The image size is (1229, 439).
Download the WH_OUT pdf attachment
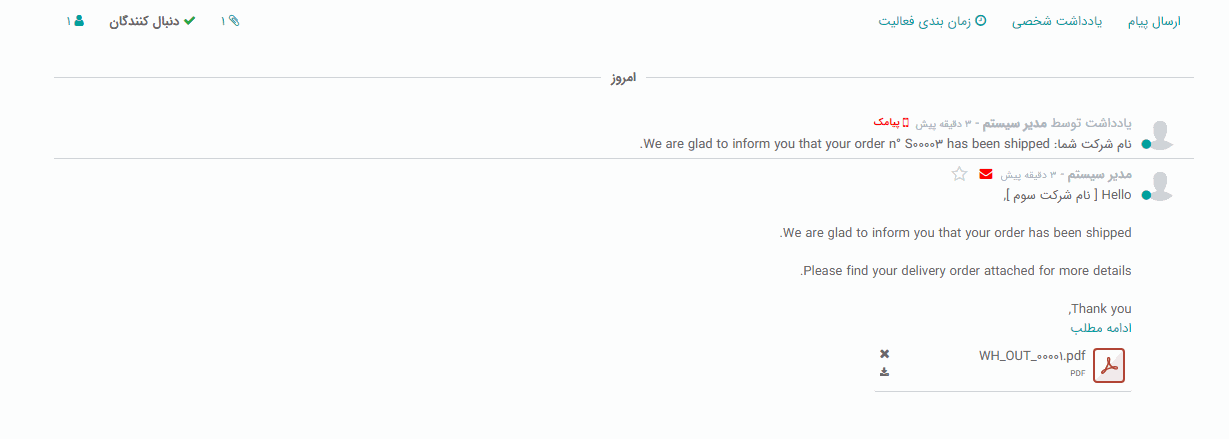[884, 372]
